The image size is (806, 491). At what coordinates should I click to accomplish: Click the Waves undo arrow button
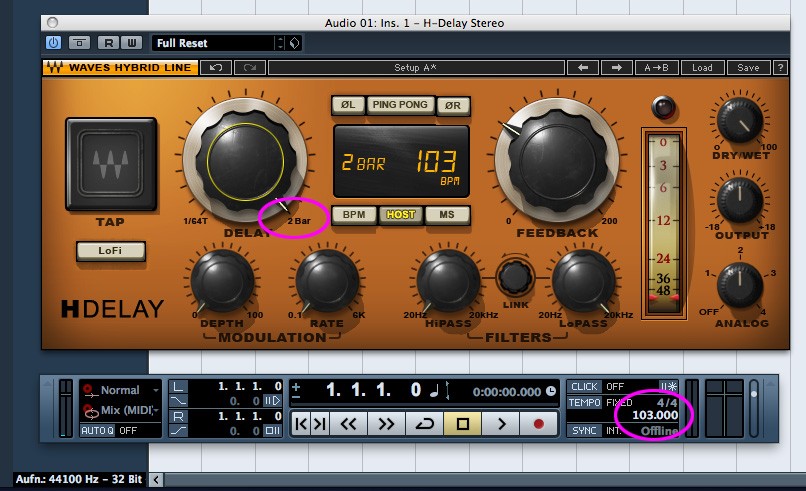pos(216,68)
